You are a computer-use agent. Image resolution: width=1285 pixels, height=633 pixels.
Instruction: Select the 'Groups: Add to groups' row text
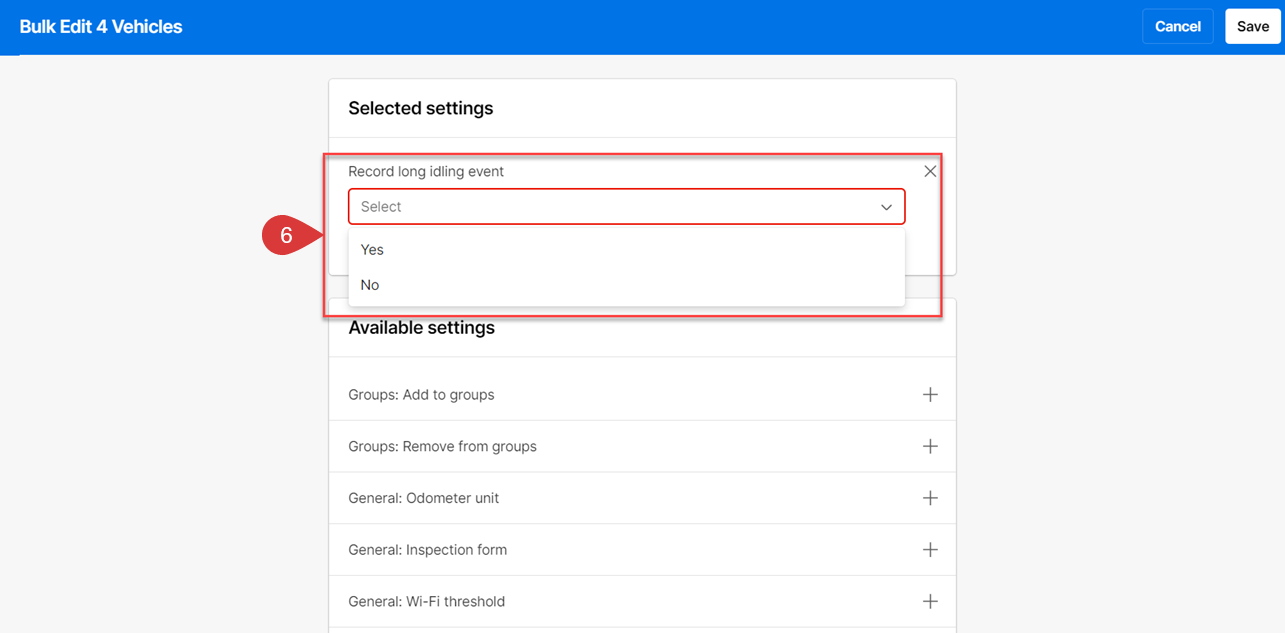click(421, 395)
